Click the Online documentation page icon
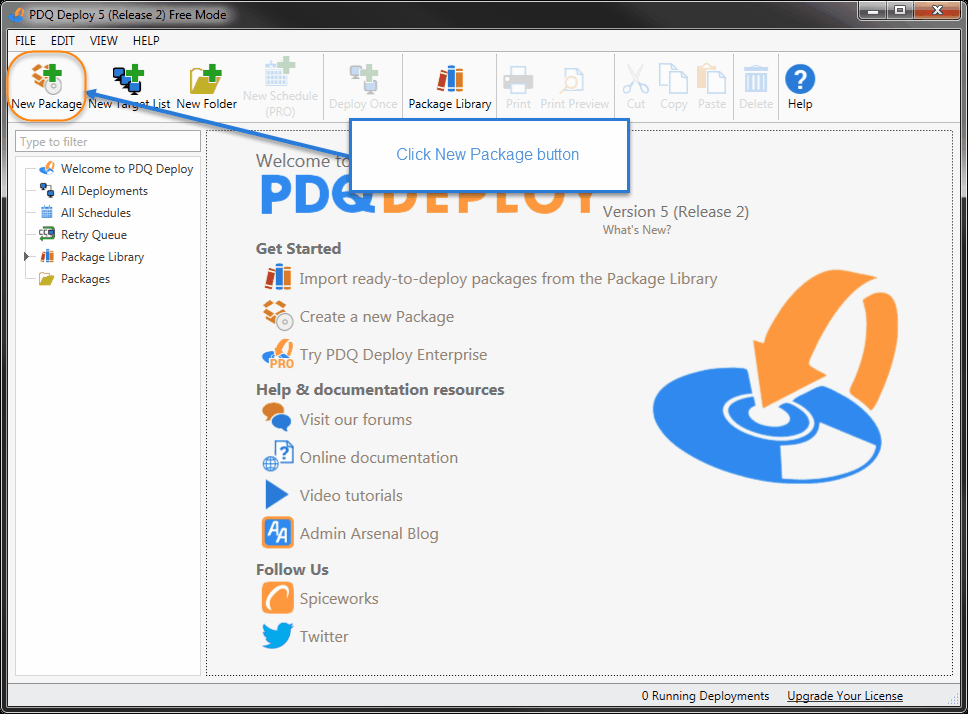 click(278, 456)
